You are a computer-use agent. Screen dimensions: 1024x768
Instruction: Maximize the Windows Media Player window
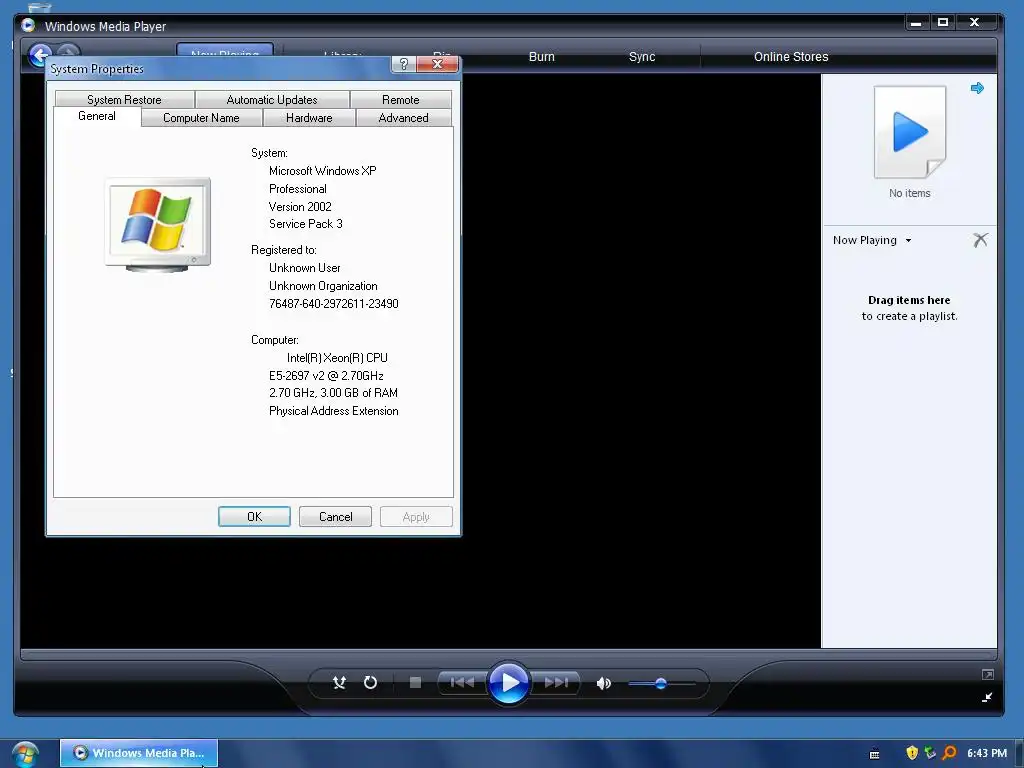(x=942, y=23)
